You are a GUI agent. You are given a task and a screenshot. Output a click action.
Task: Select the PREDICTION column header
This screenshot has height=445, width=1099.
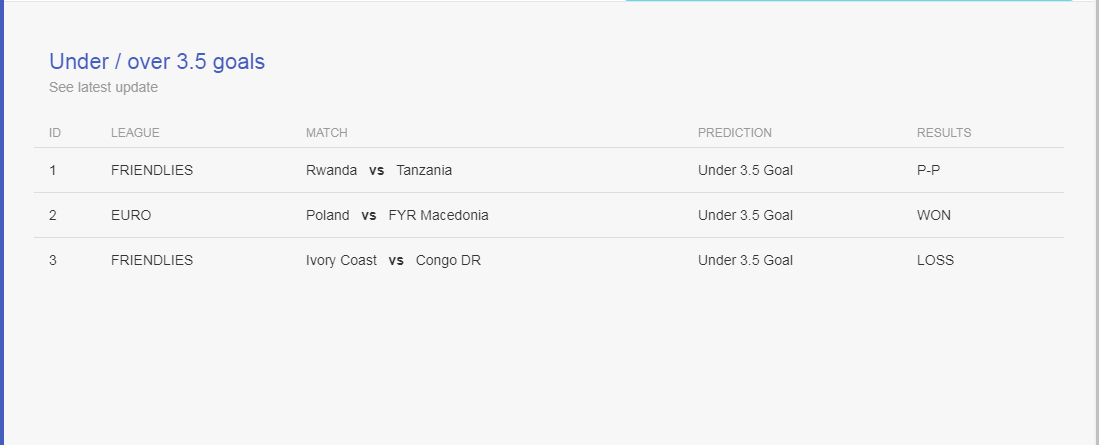click(x=735, y=132)
